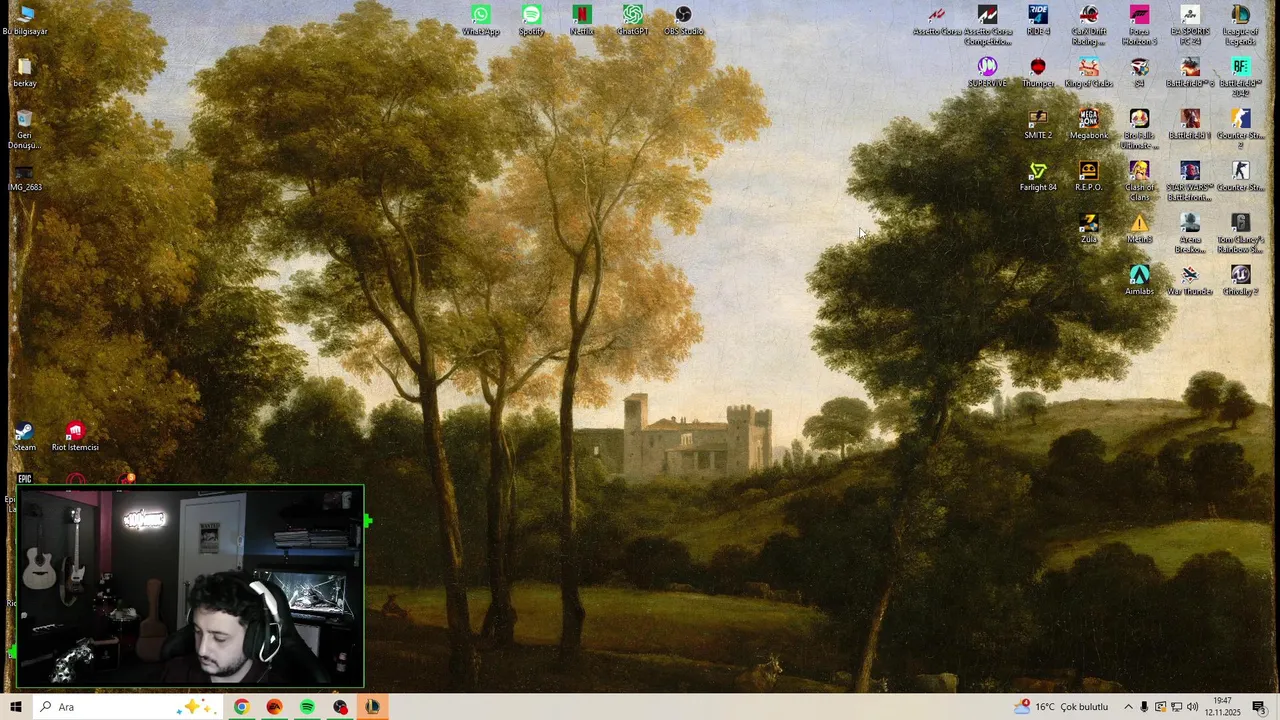Image resolution: width=1280 pixels, height=720 pixels.
Task: Open the weather widget showing 16°C
Action: (x=1061, y=707)
